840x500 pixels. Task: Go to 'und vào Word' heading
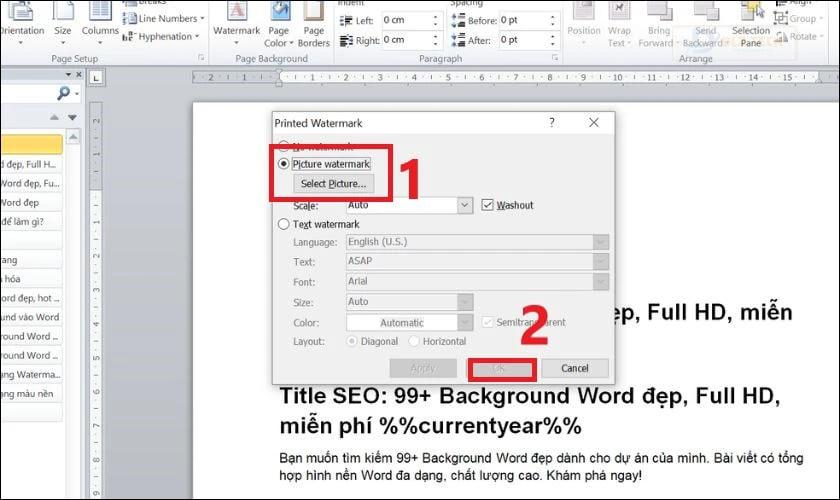(31, 317)
